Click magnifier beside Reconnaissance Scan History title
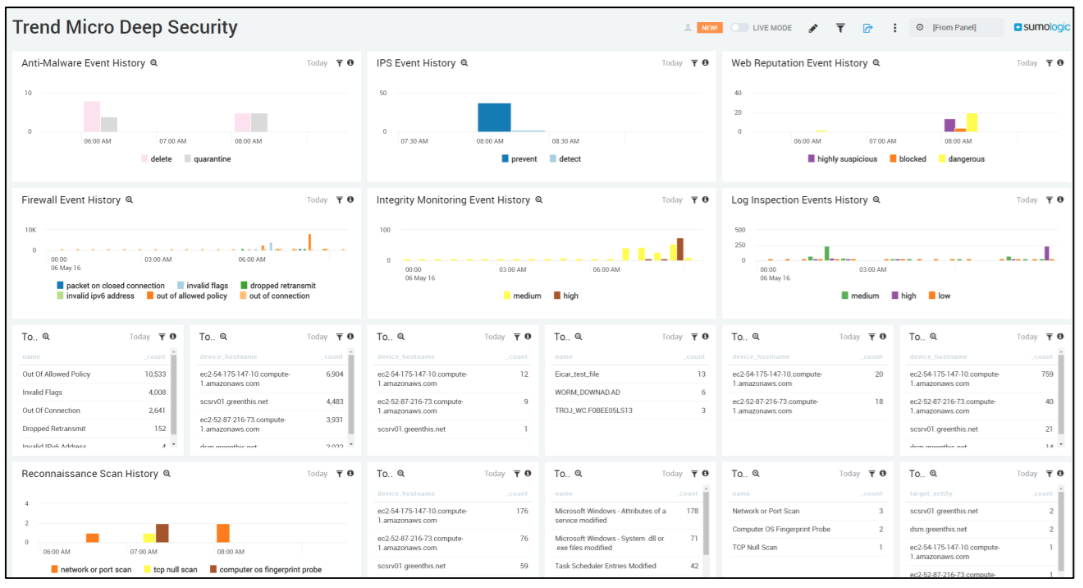 point(166,474)
